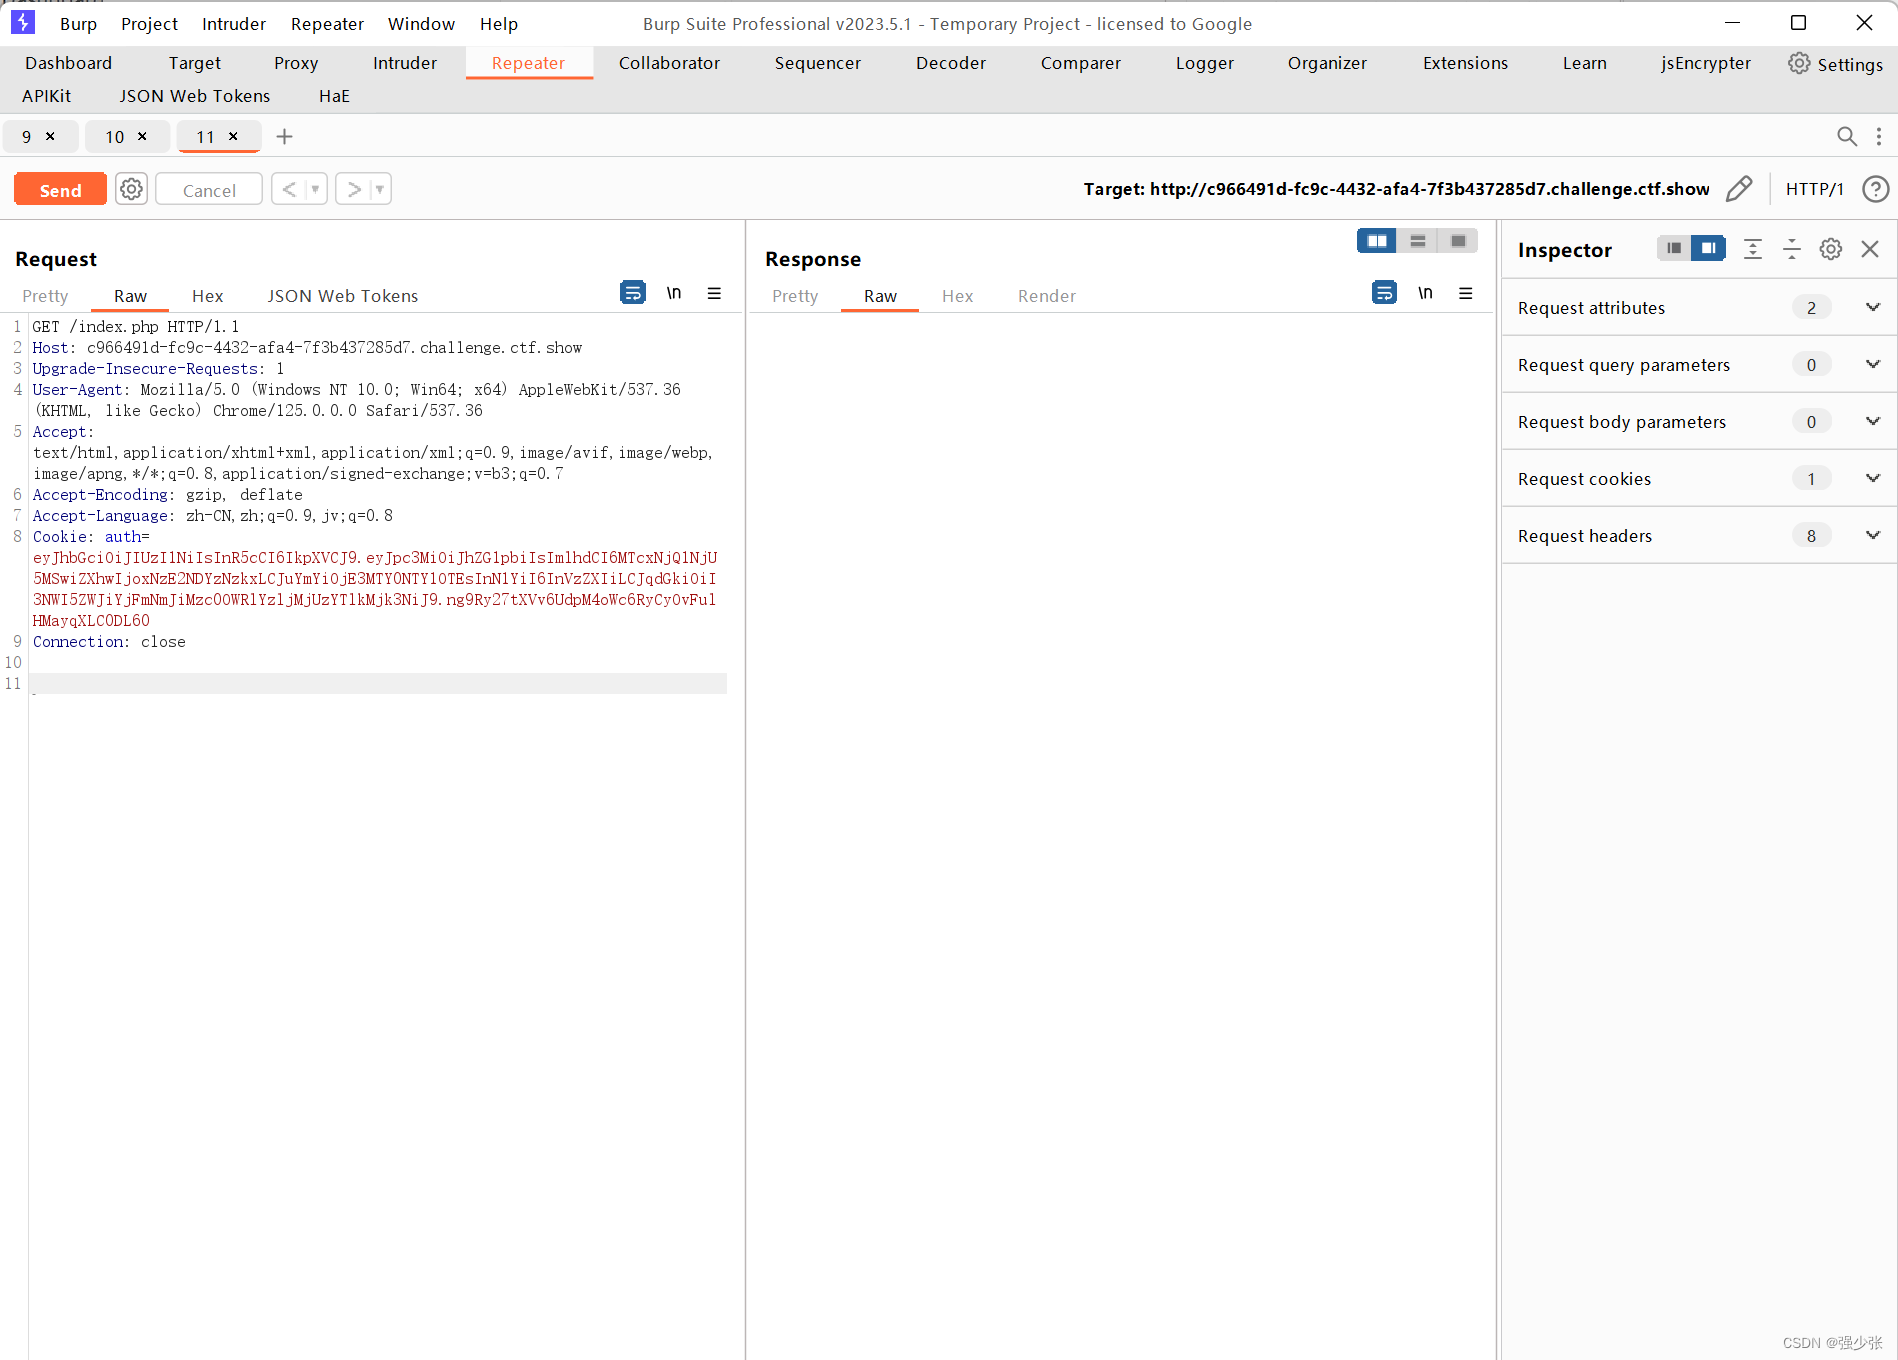Image resolution: width=1898 pixels, height=1360 pixels.
Task: Maximize the Burp Suite window
Action: [x=1798, y=22]
